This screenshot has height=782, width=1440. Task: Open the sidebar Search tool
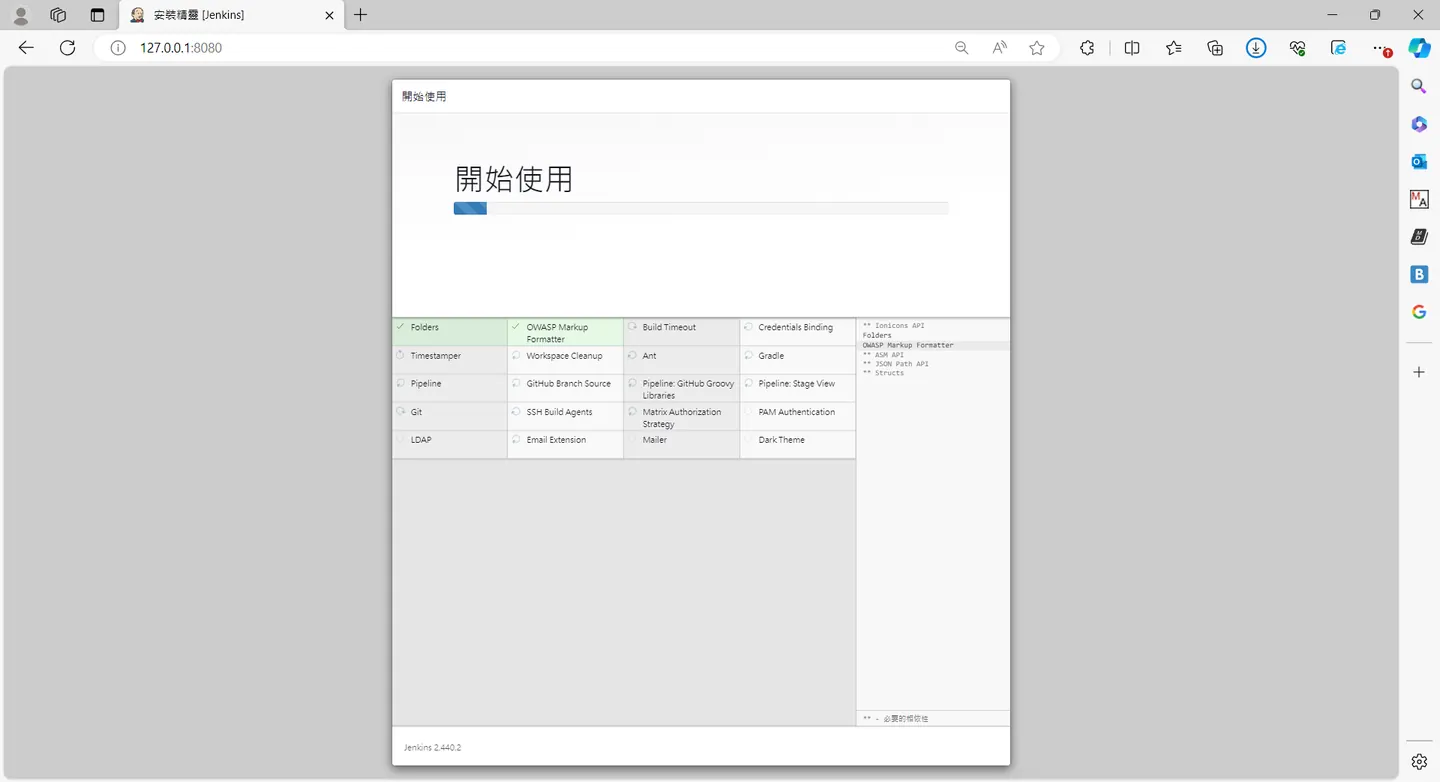1419,86
